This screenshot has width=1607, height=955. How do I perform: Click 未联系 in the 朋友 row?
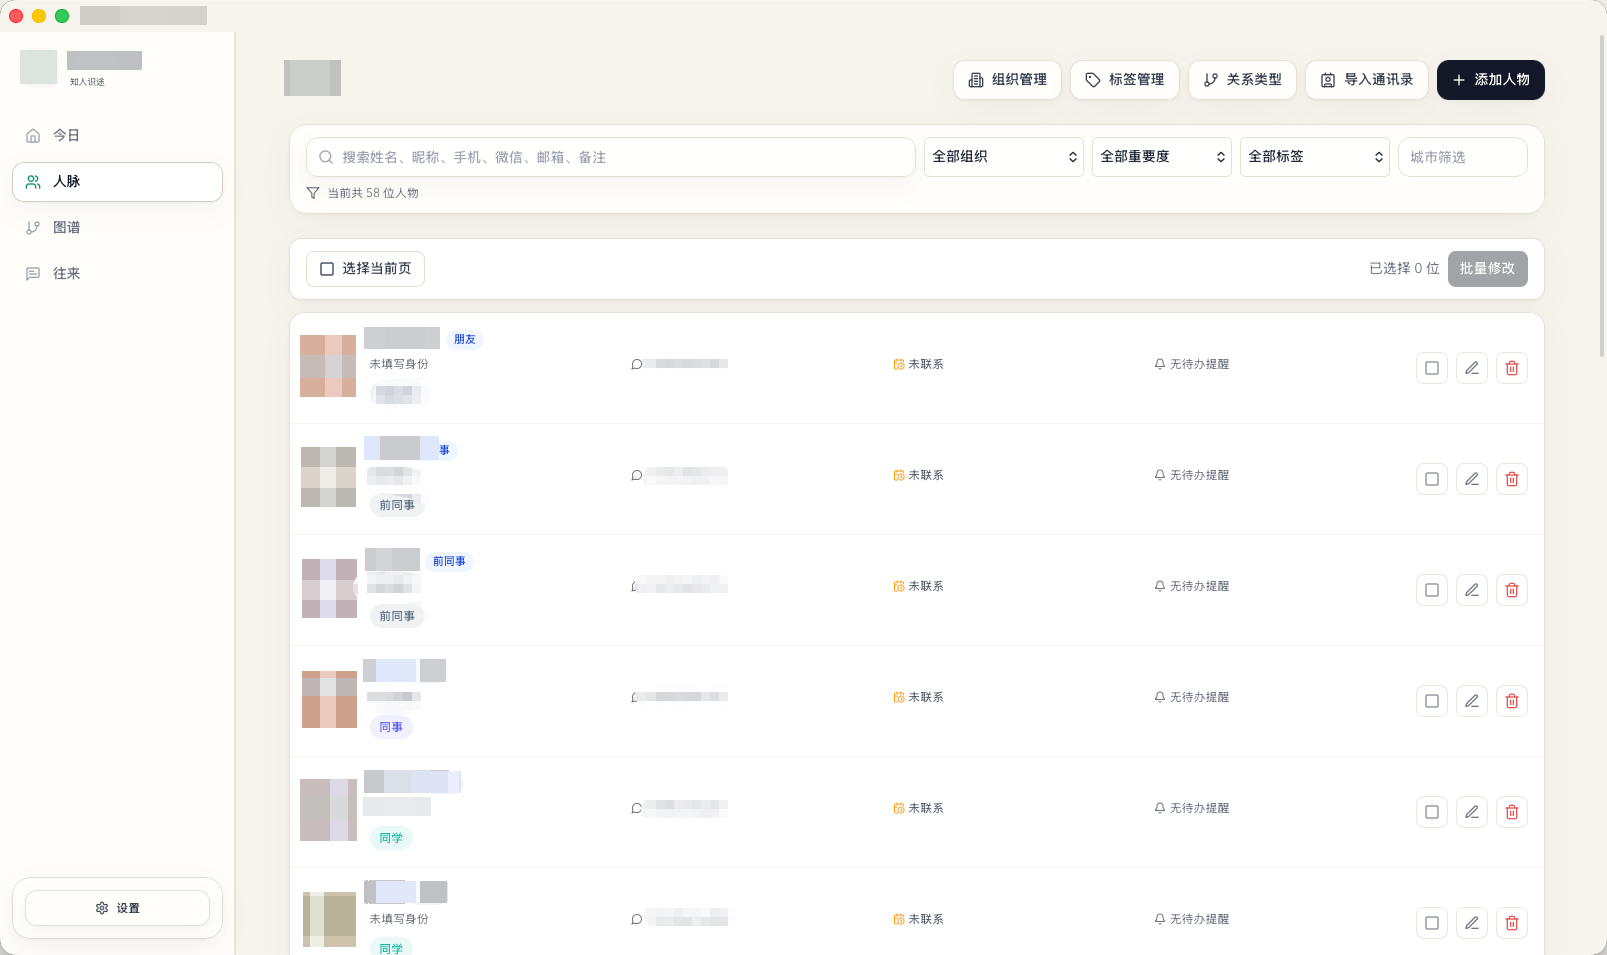point(926,364)
